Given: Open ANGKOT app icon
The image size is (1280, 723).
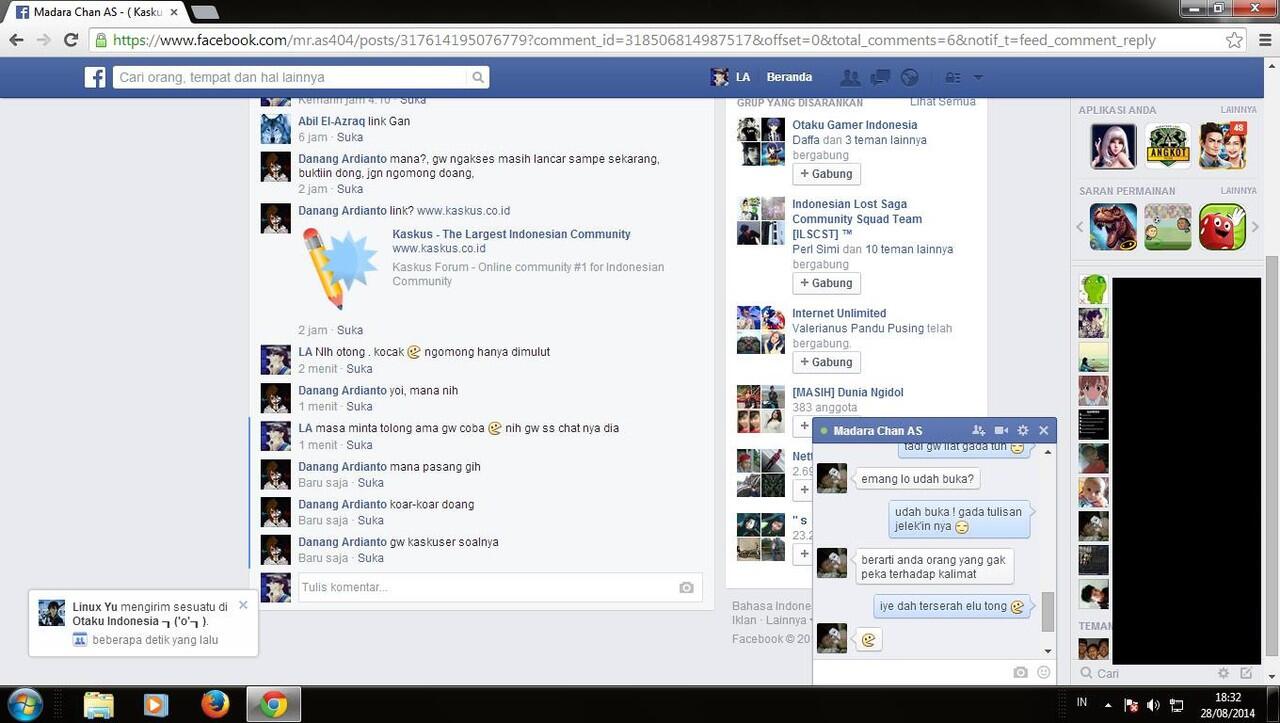Looking at the screenshot, I should (x=1168, y=147).
